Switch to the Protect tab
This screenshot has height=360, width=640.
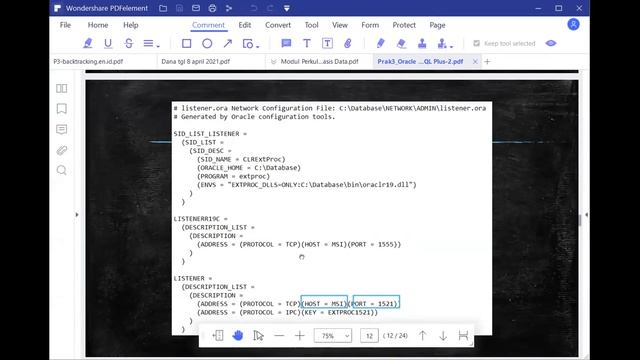[x=404, y=25]
